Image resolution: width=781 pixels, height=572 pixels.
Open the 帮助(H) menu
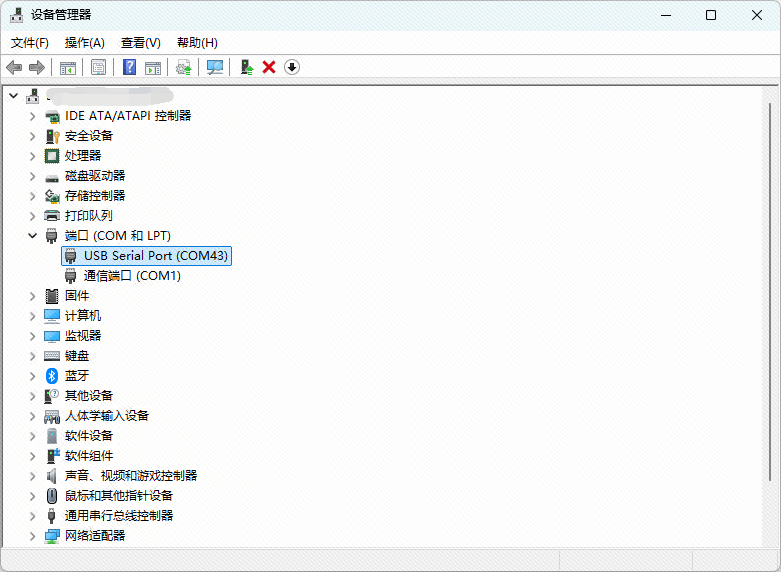(197, 43)
